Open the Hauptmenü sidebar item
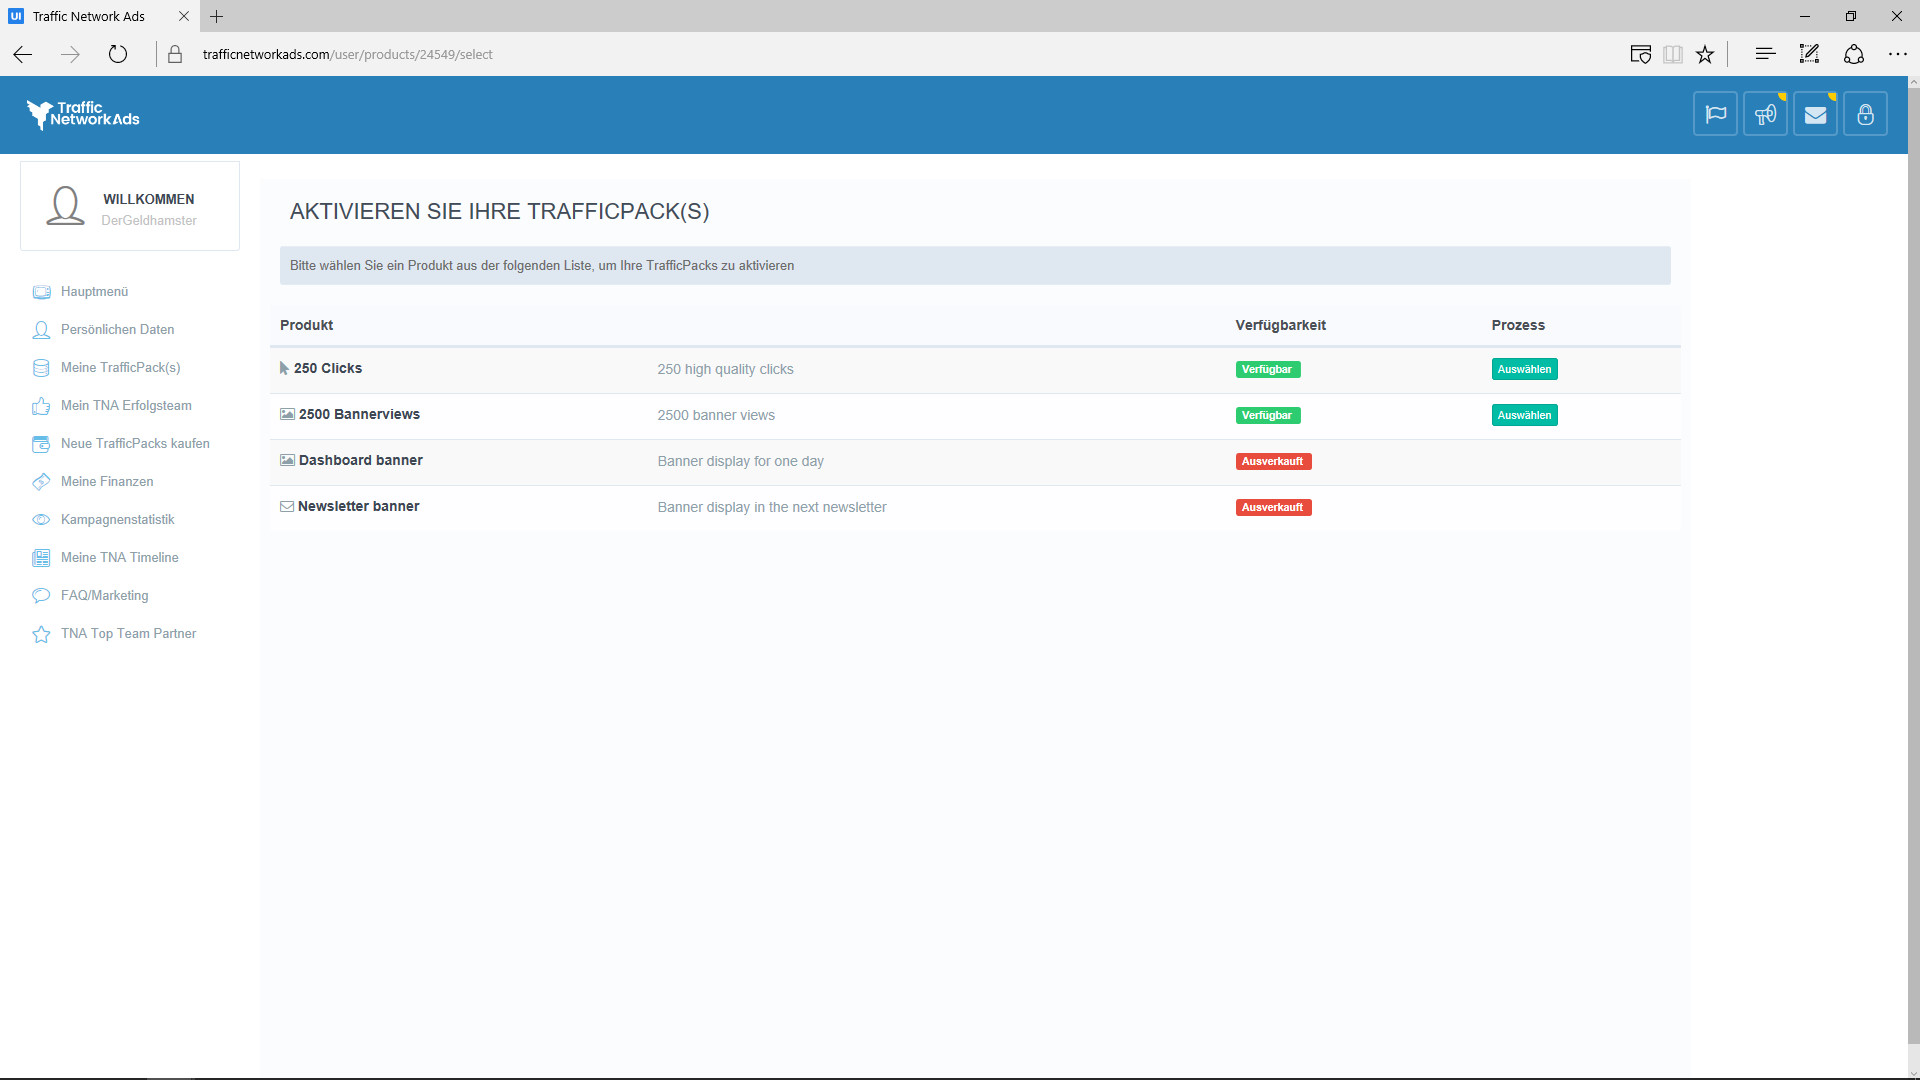This screenshot has width=1920, height=1080. (94, 292)
